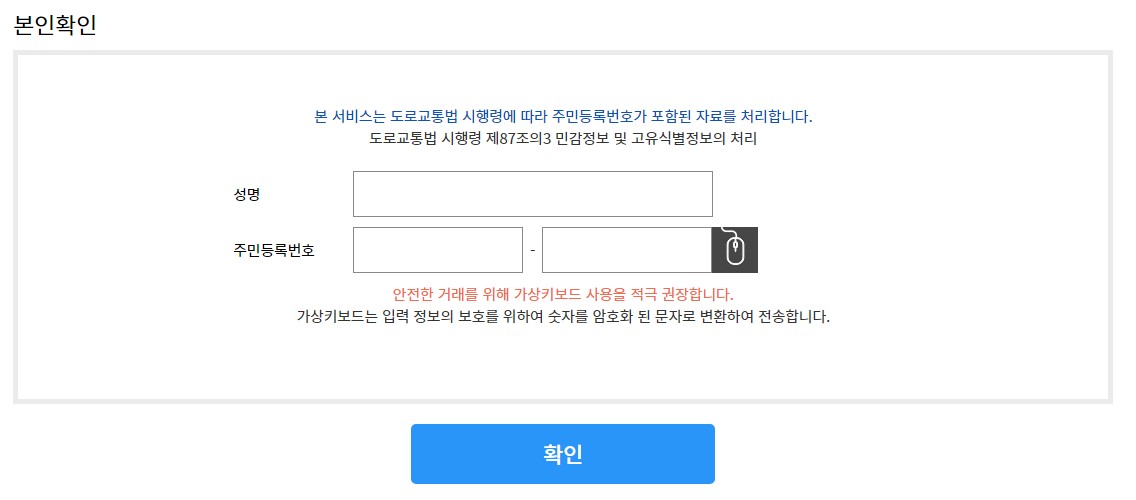Place cursor in resident number back digits field
The height and width of the screenshot is (500, 1136).
[x=627, y=250]
